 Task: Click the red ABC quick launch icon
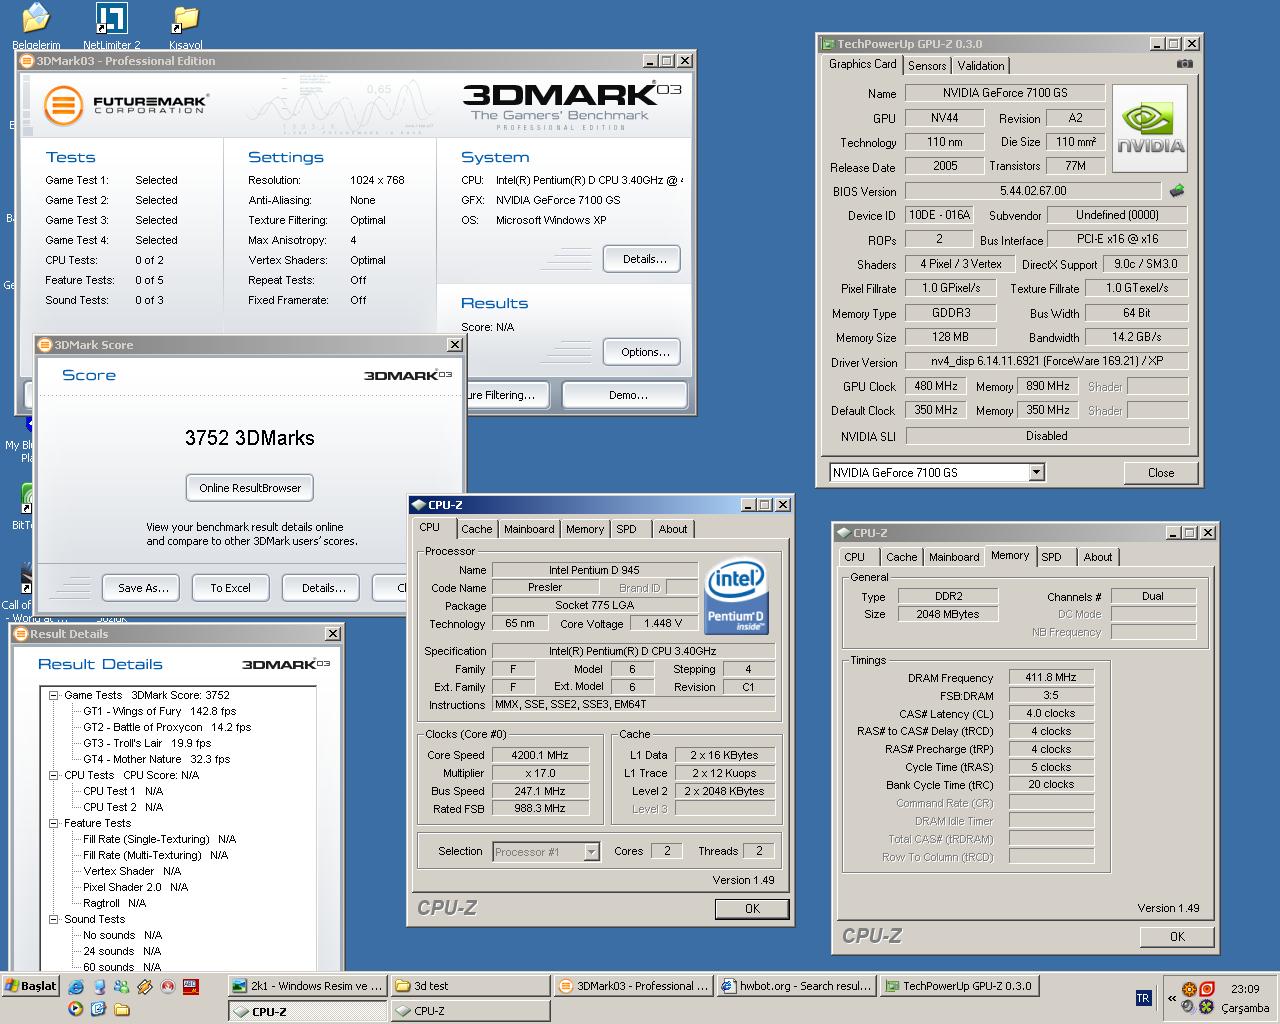click(x=191, y=987)
